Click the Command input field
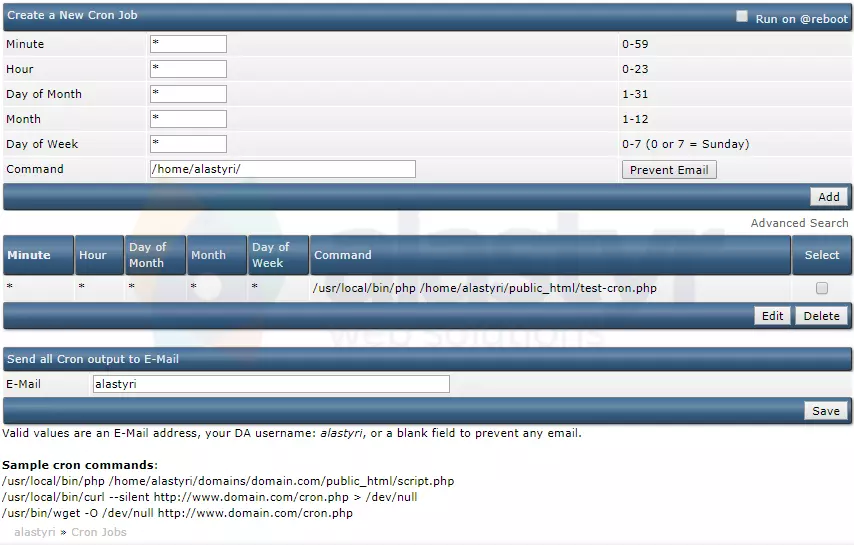Image resolution: width=854 pixels, height=545 pixels. (282, 169)
